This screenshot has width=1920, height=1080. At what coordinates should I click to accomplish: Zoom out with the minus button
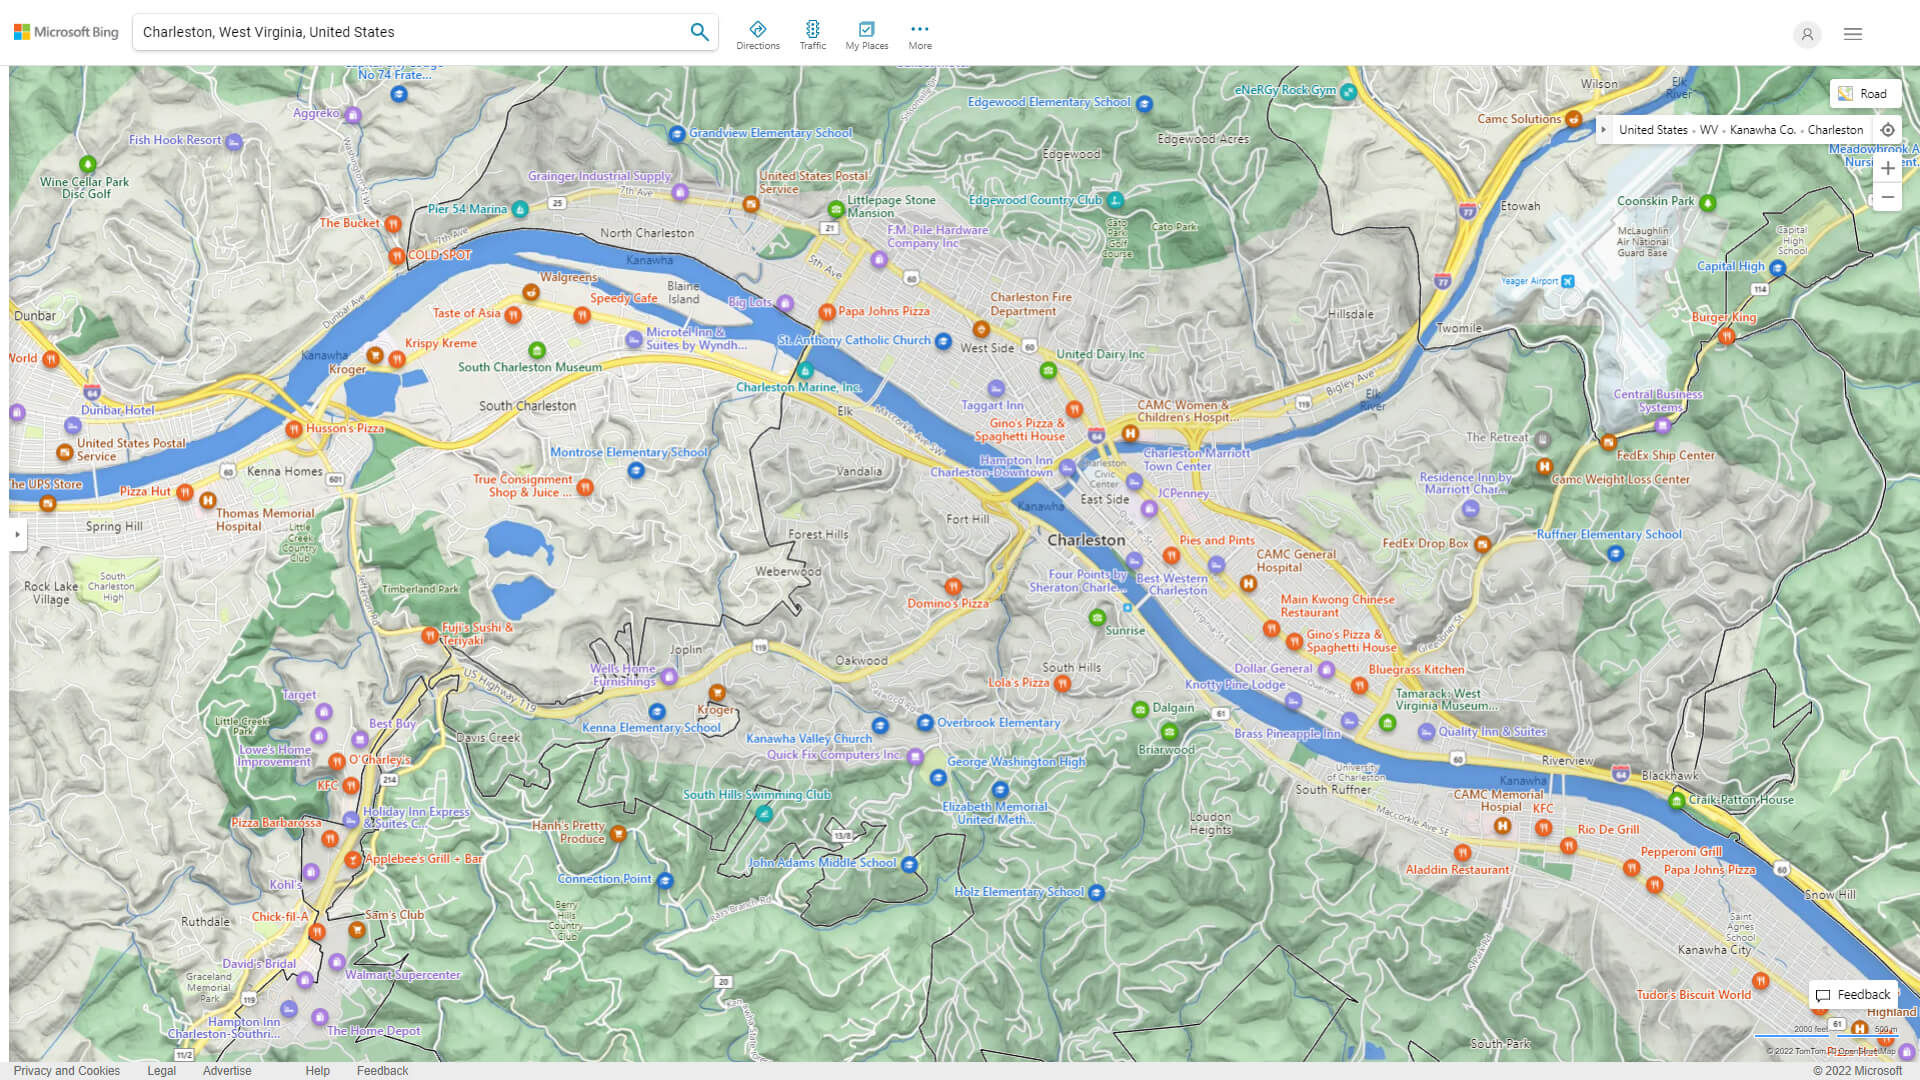click(x=1887, y=197)
